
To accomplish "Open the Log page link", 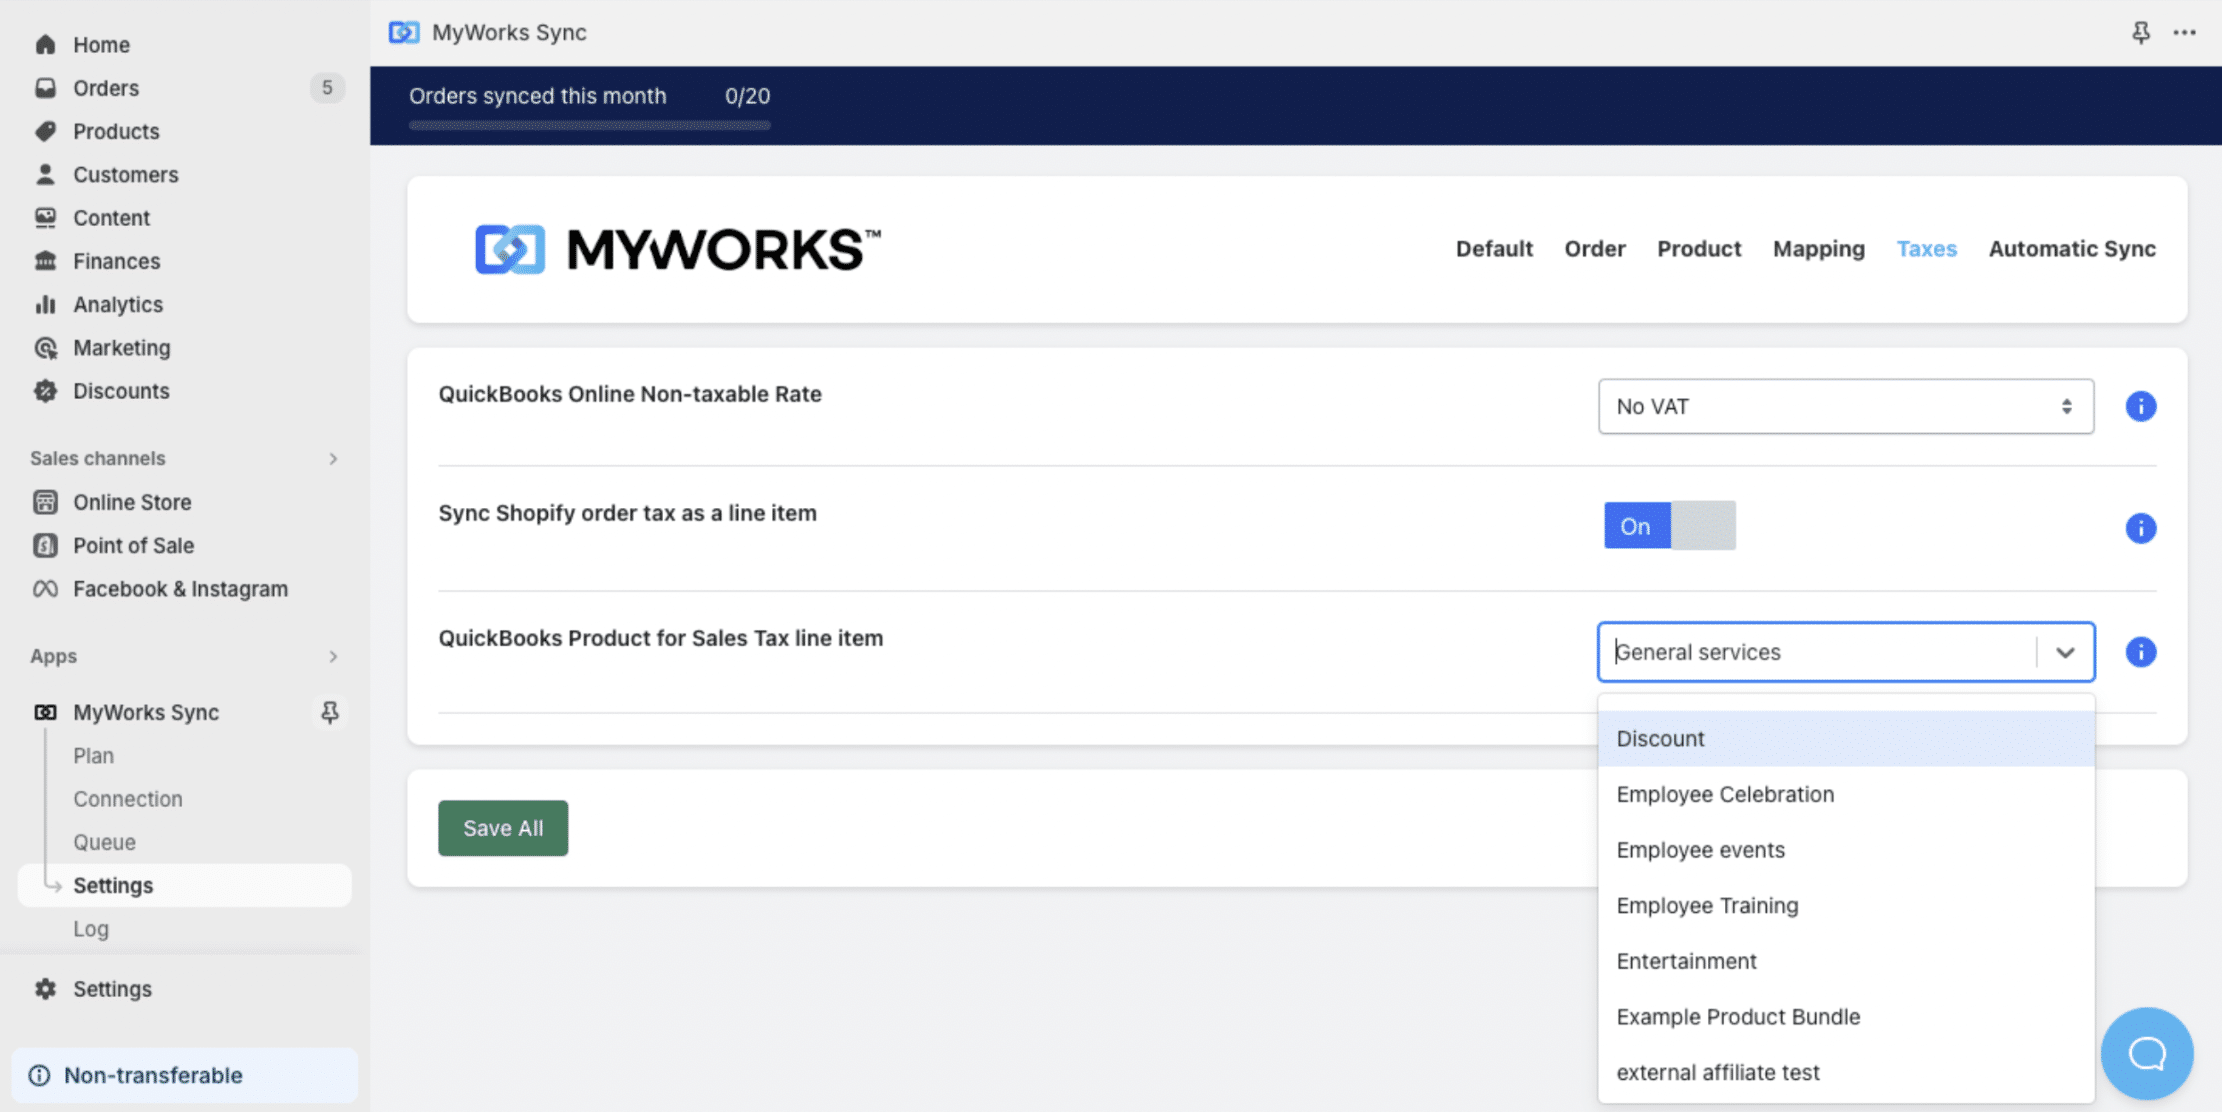I will click(91, 928).
